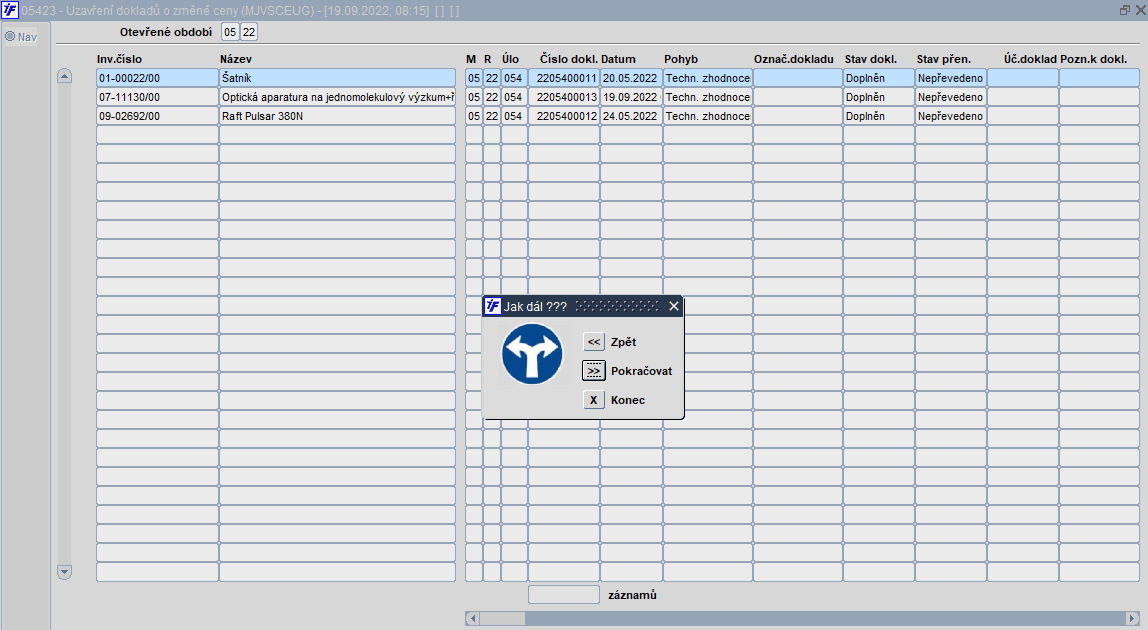Click Pohyb cell of document 2205400011

point(708,78)
